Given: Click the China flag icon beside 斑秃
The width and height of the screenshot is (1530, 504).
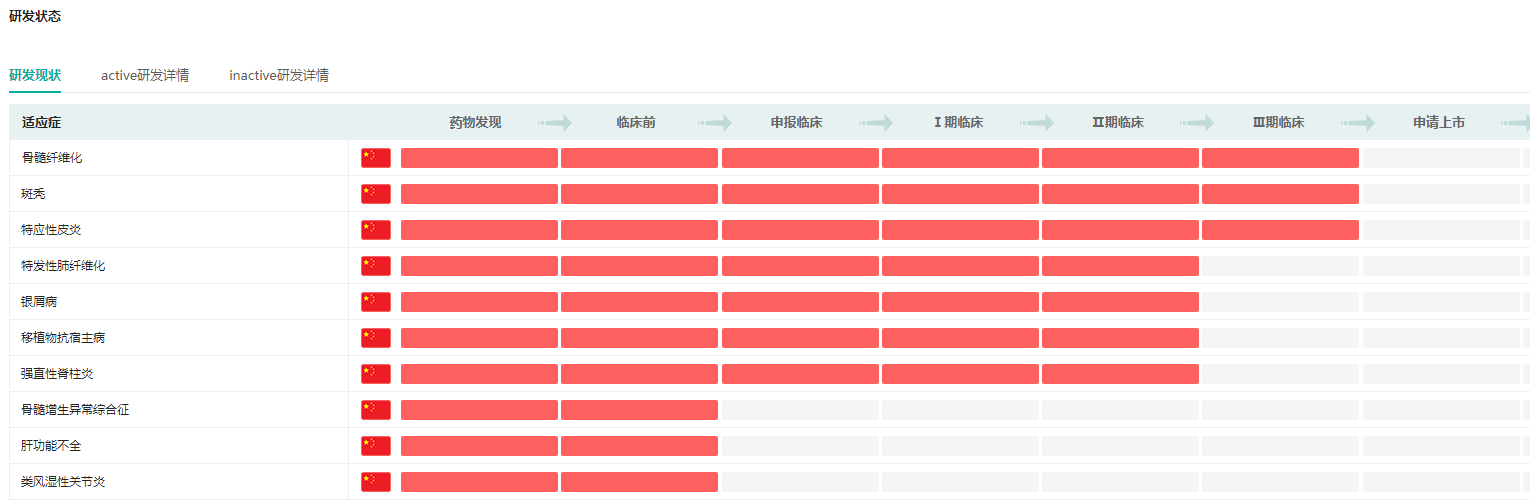Looking at the screenshot, I should click(376, 194).
